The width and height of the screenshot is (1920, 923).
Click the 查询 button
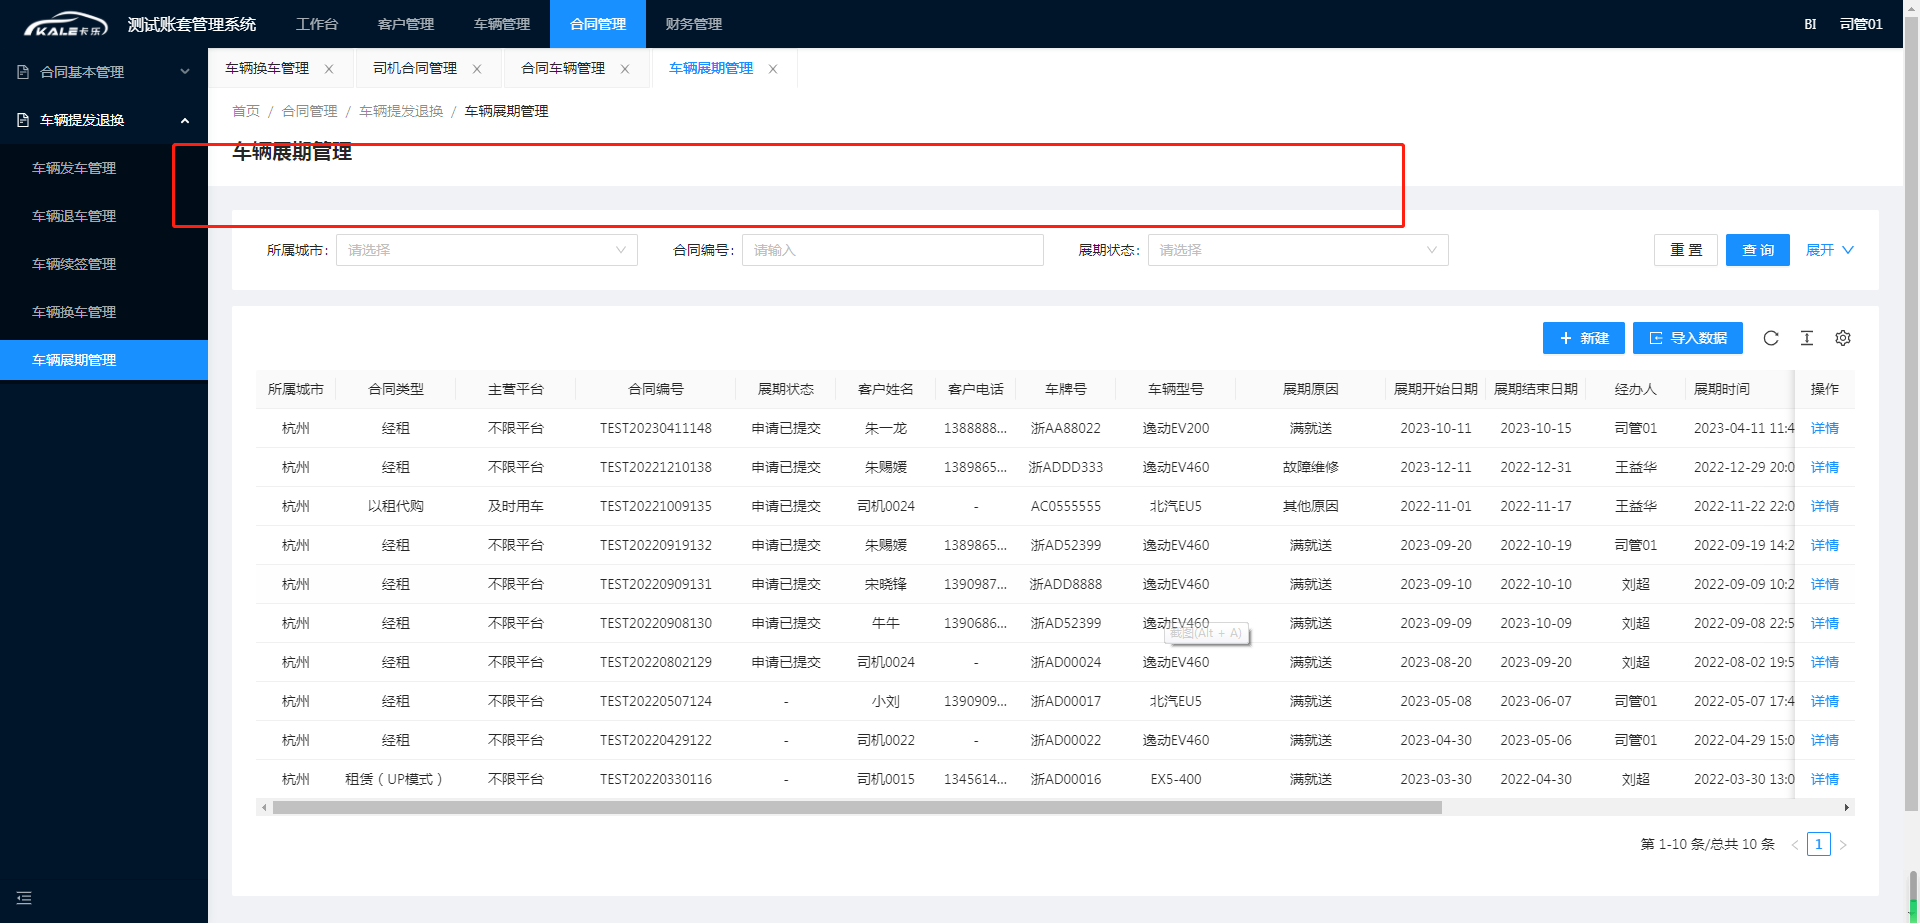(x=1758, y=250)
